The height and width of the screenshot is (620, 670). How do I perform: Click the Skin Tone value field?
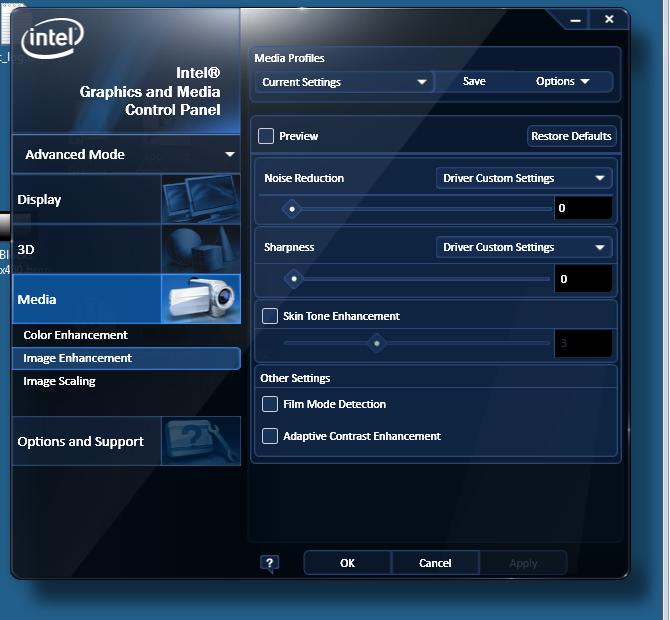tap(583, 343)
